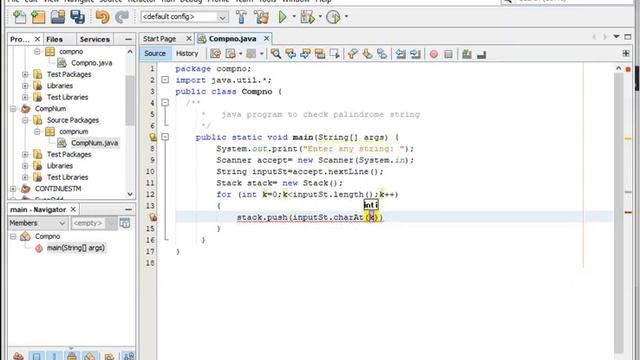
Task: Click Previous Bookmark icon
Action: [x=353, y=54]
